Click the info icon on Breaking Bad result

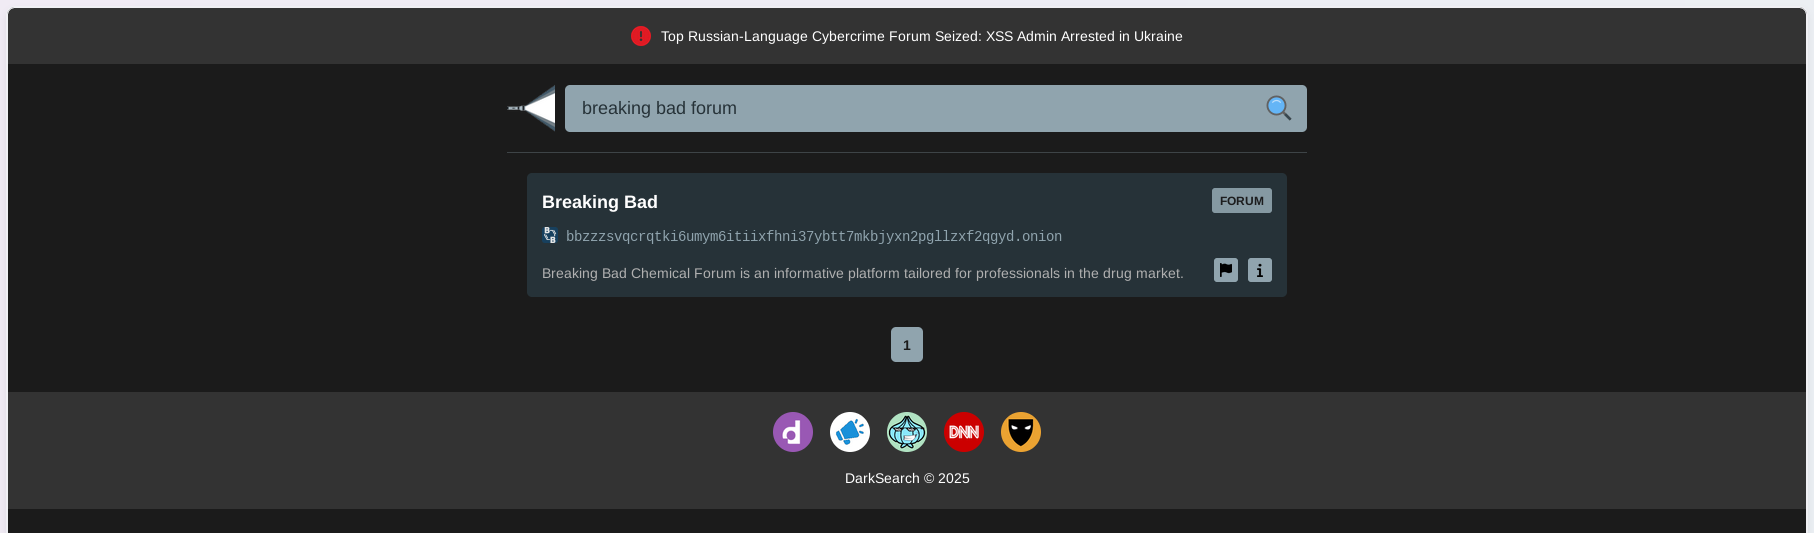pos(1260,270)
